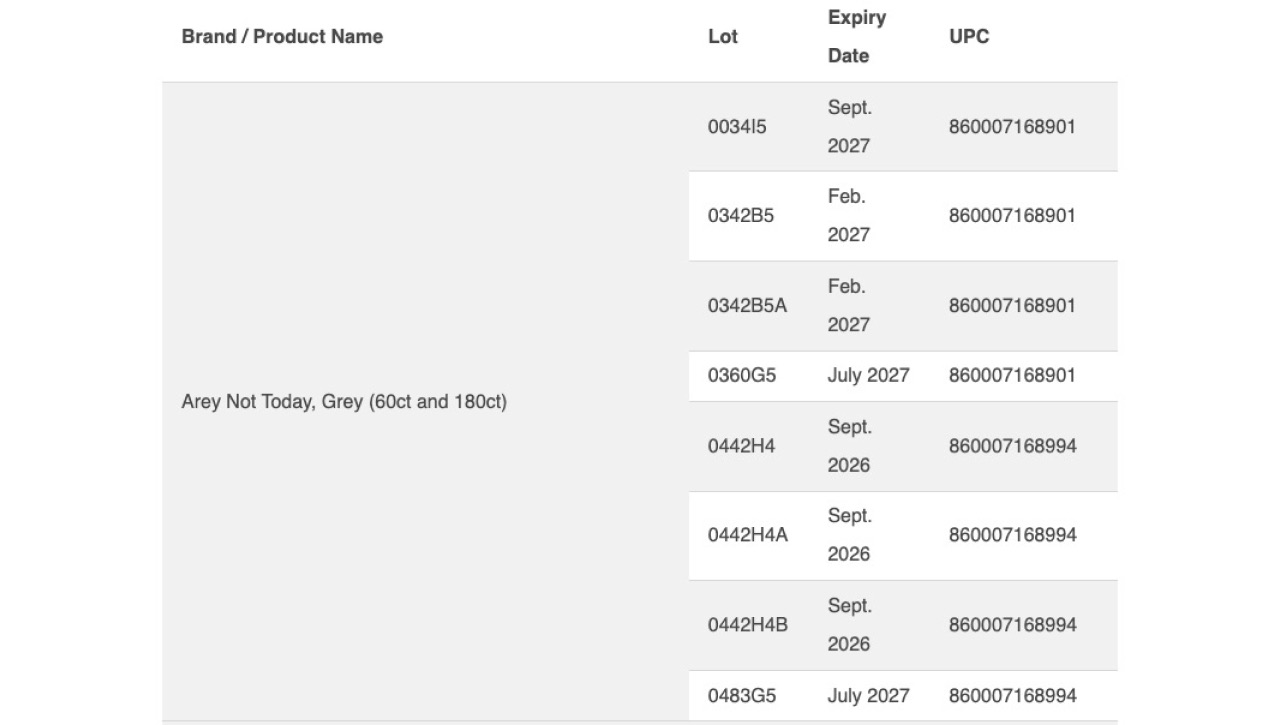Screen dimensions: 1280x725
Task: Click the July 2027 expiry for lot 0360G5
Action: click(x=868, y=376)
